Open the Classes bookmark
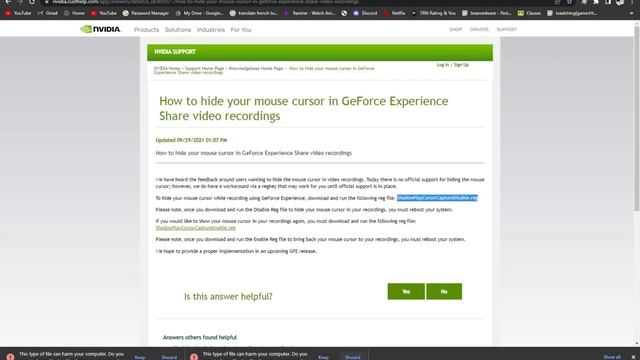Viewport: 640px width, 360px height. pyautogui.click(x=529, y=13)
